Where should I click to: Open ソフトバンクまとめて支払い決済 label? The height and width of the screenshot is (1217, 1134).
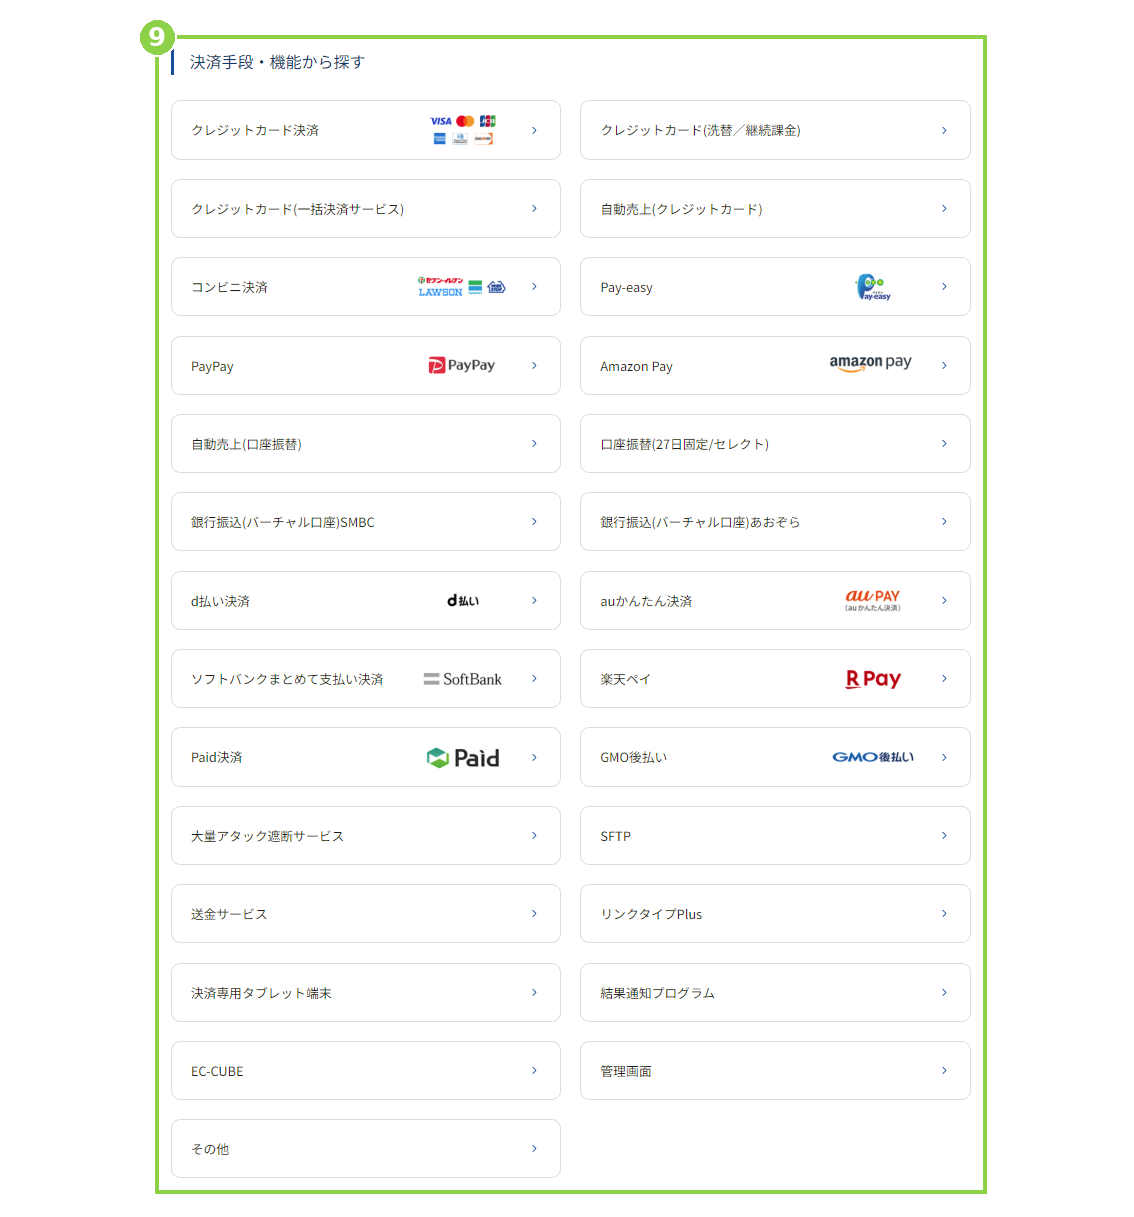click(287, 680)
